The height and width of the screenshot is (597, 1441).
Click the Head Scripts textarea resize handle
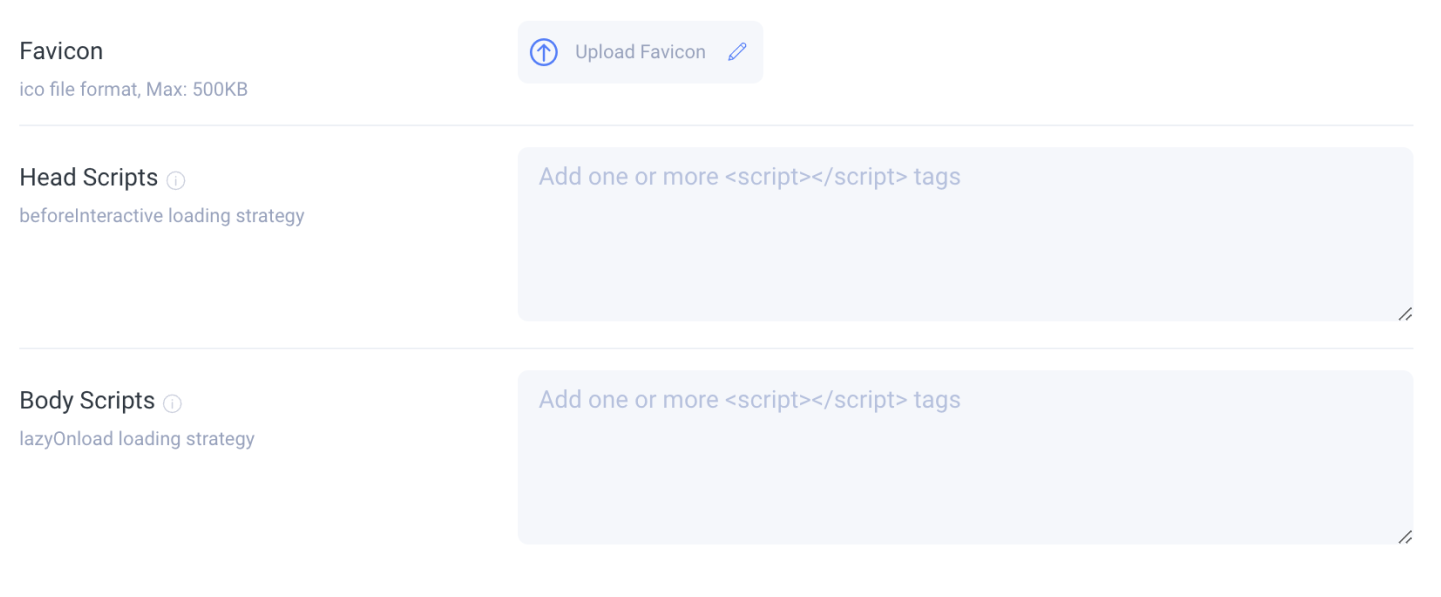pos(1404,313)
